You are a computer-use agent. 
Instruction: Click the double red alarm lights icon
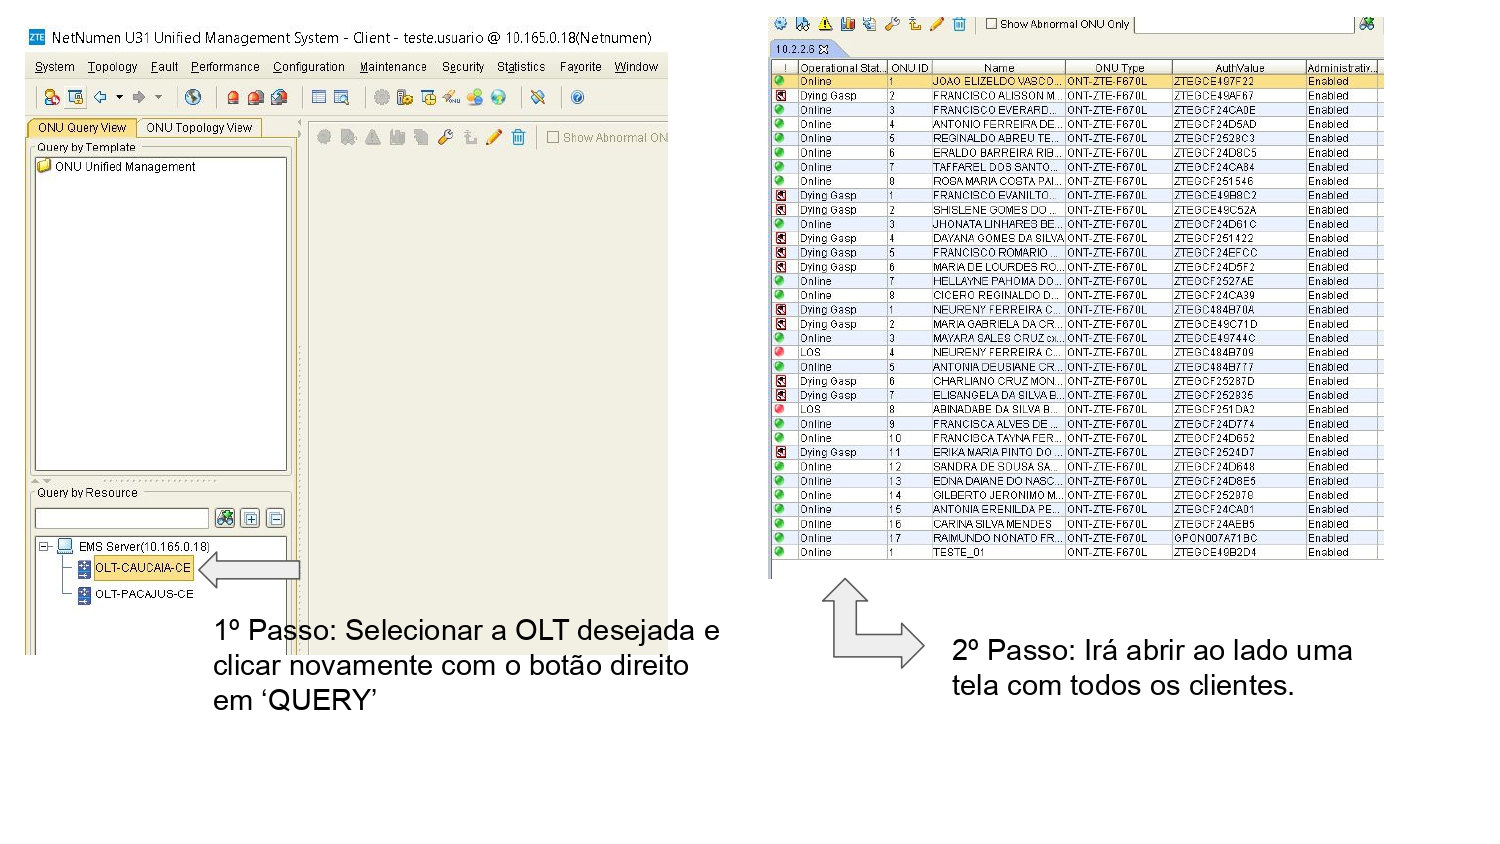coord(256,97)
